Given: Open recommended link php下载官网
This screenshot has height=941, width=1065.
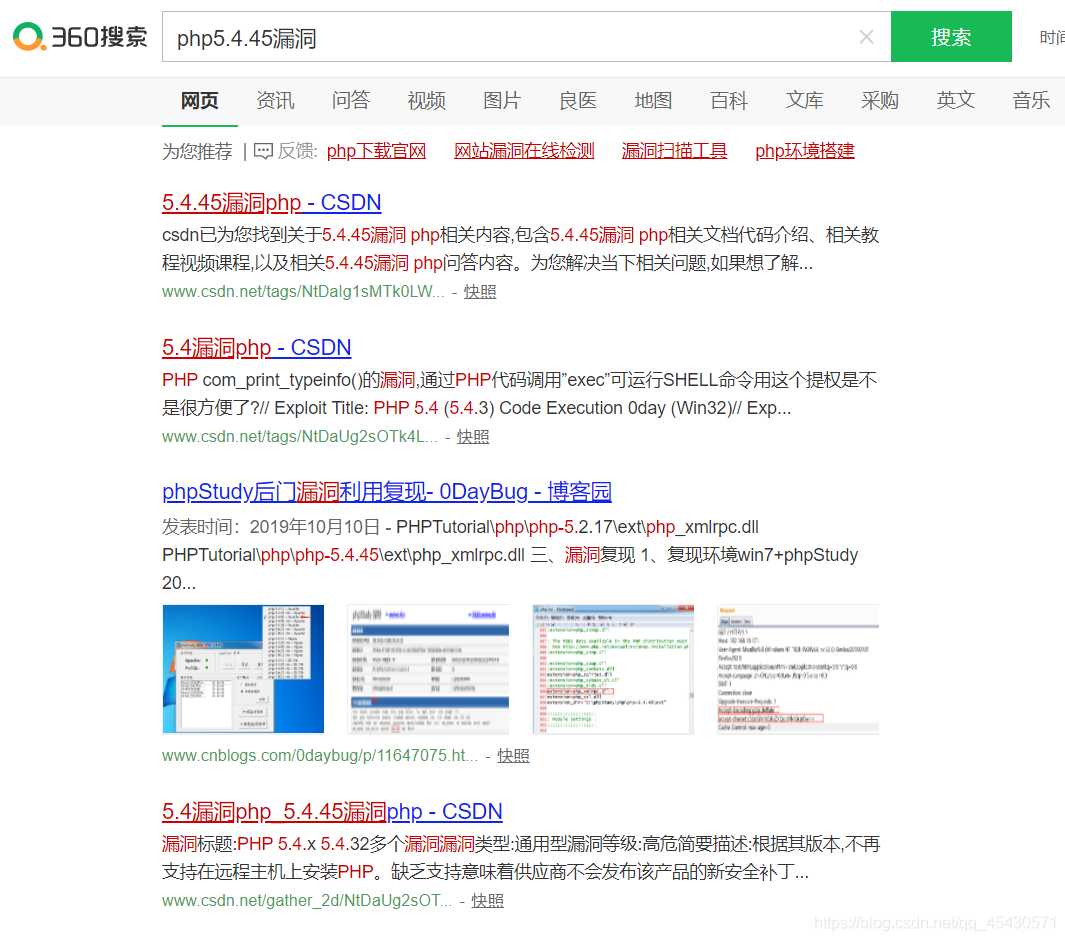Looking at the screenshot, I should coord(376,151).
